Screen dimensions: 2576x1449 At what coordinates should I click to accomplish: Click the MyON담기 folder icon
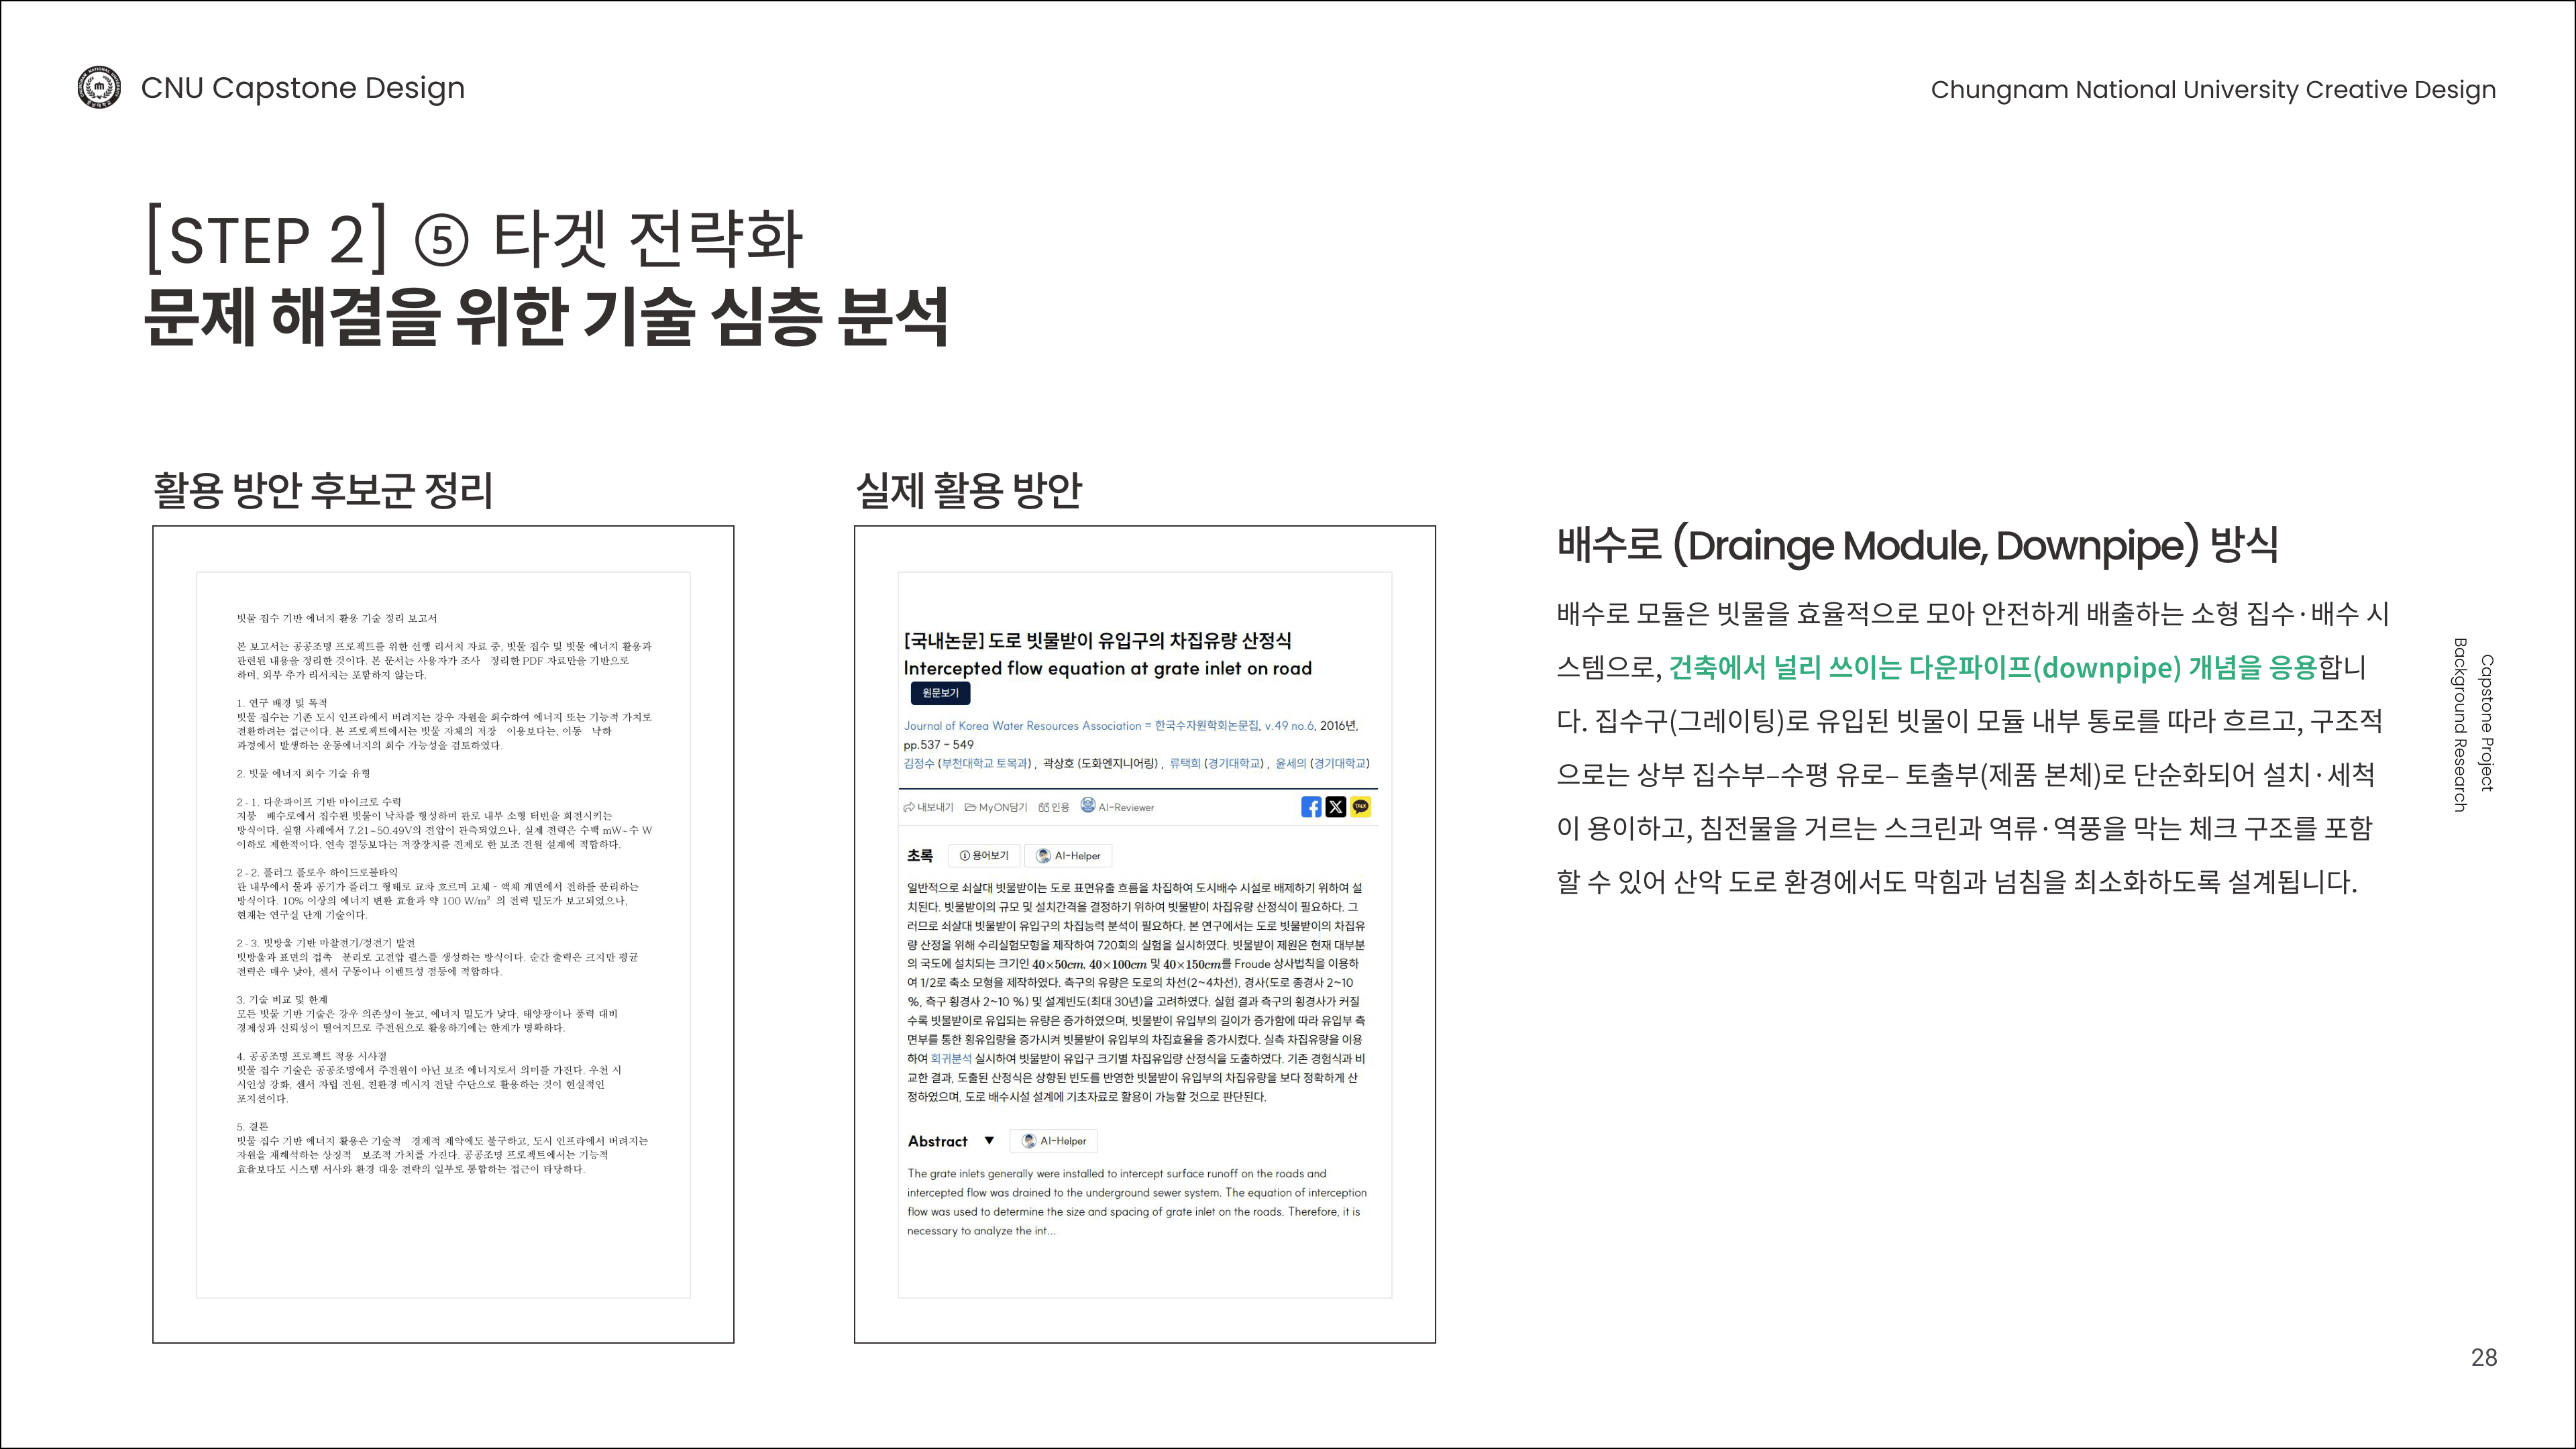tap(970, 808)
